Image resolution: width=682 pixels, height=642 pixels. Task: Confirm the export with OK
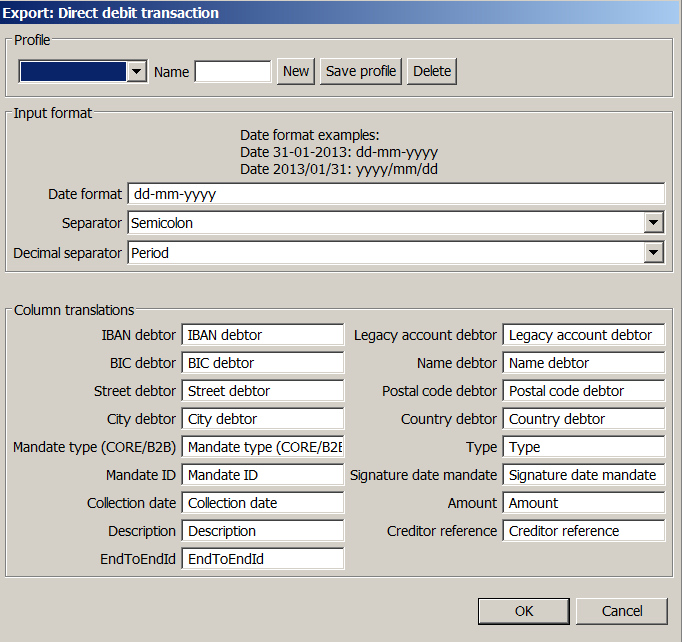coord(524,611)
